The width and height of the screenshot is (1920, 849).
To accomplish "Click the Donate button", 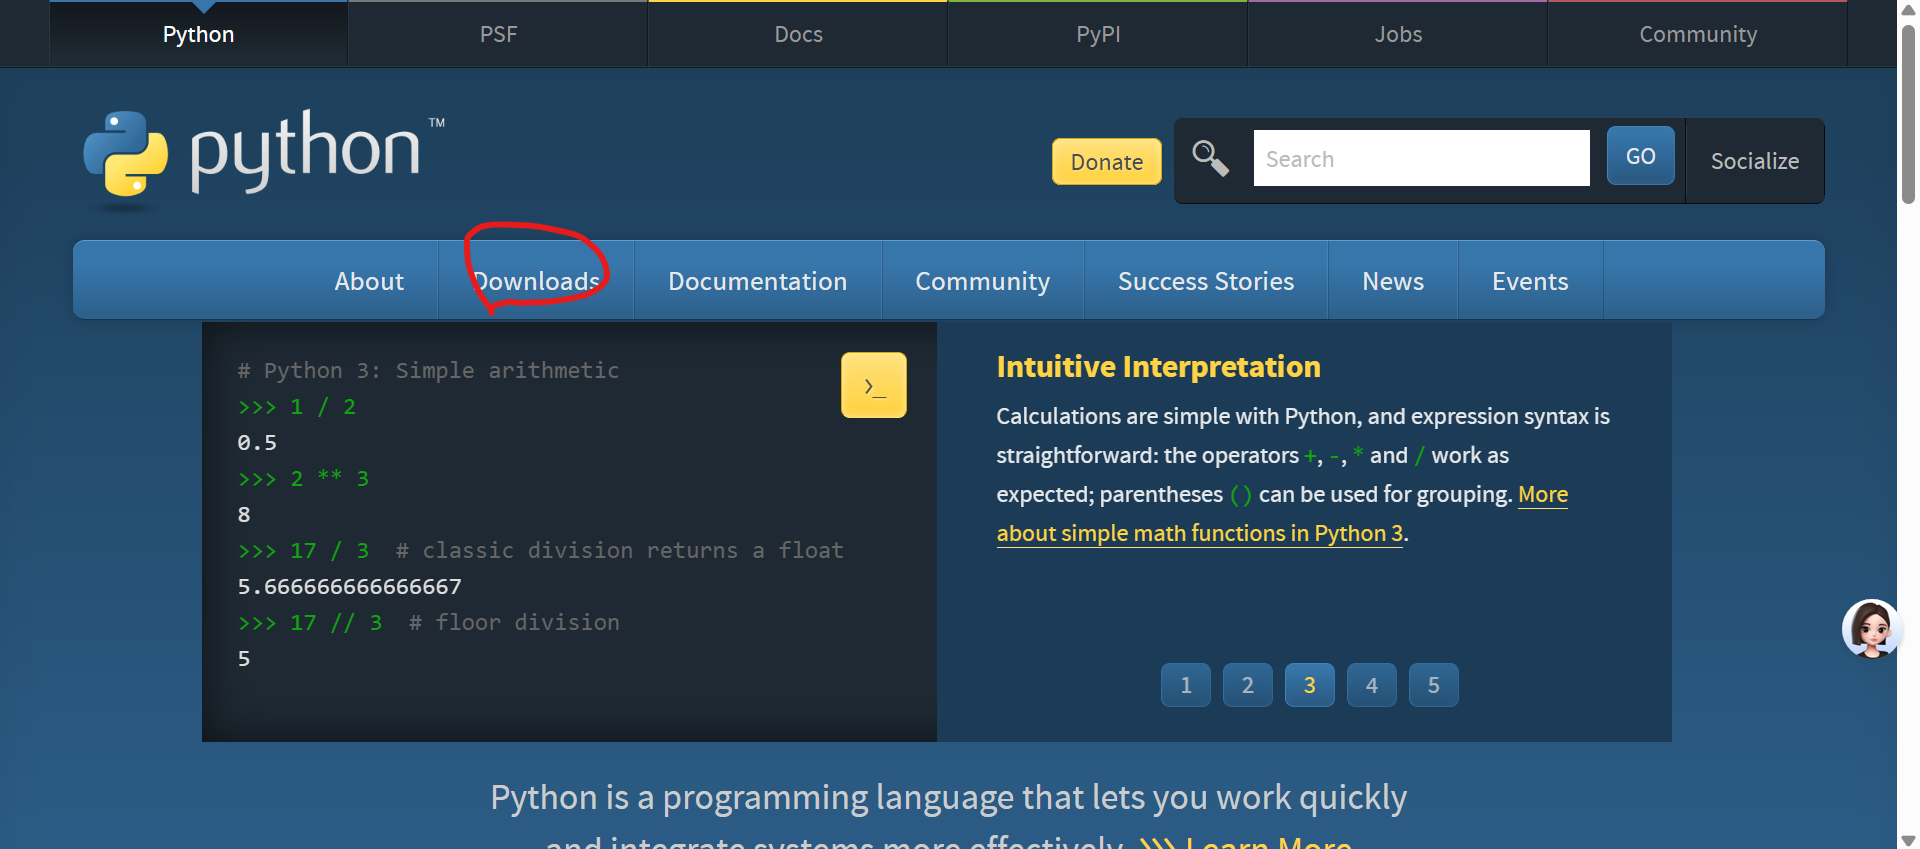I will (1107, 162).
